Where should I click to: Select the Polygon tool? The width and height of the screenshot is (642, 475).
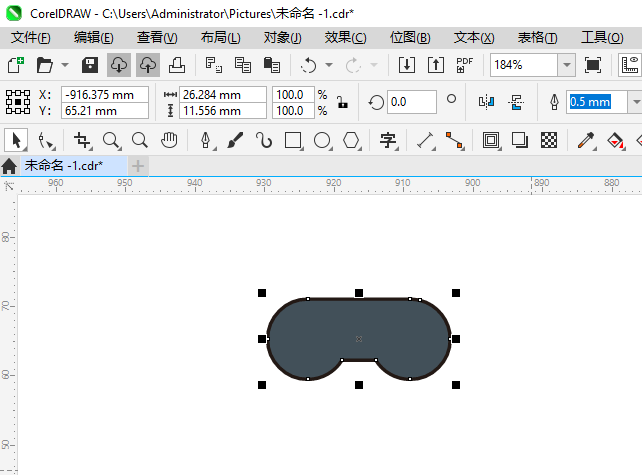point(351,140)
